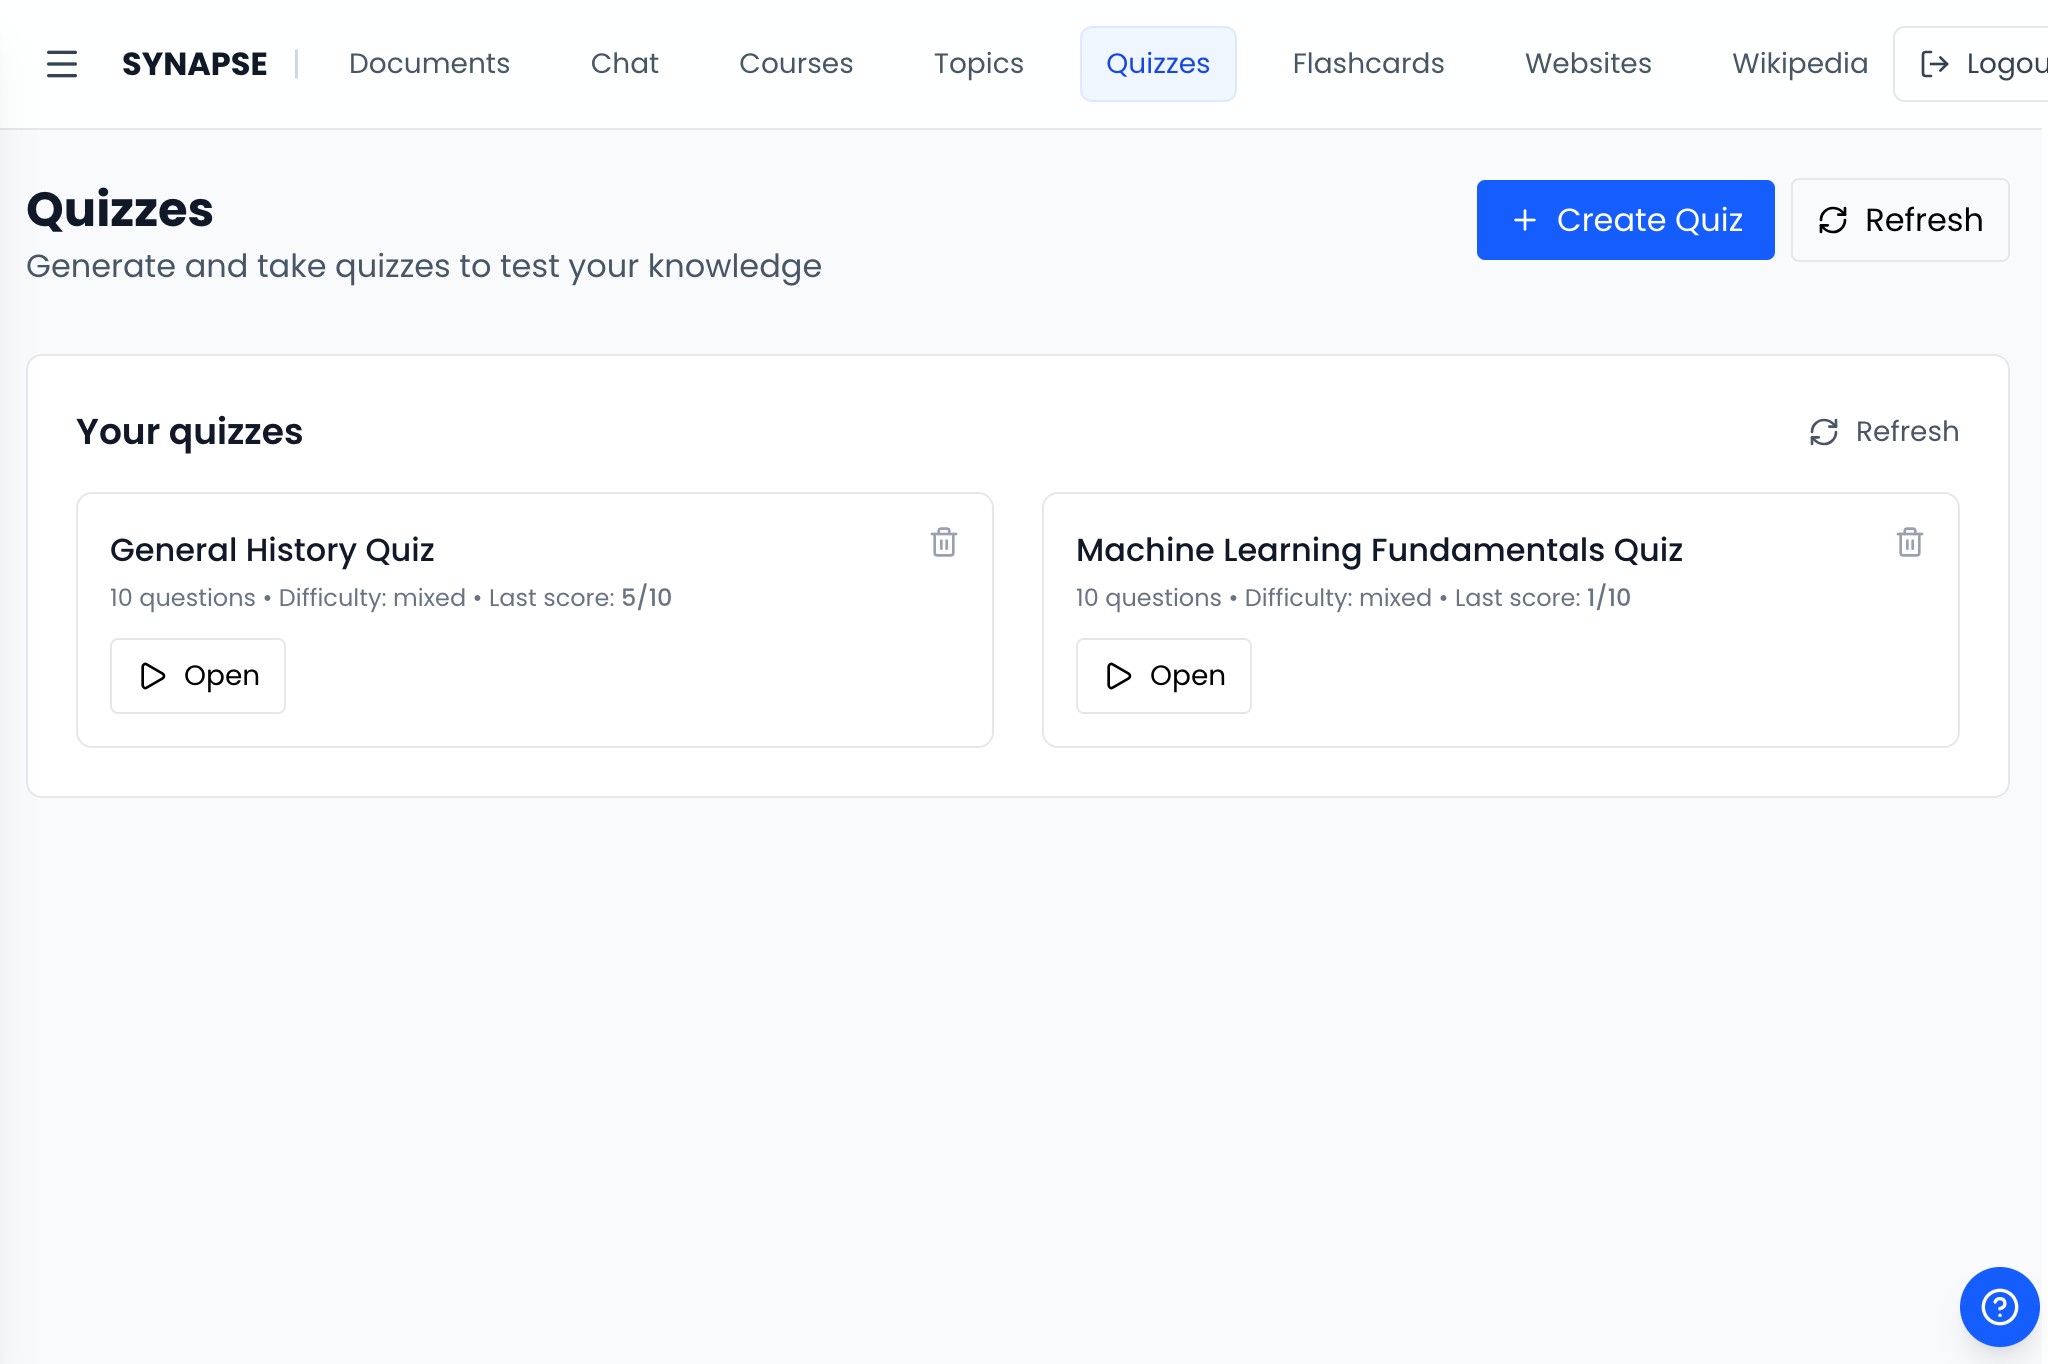
Task: Delete Machine Learning Fundamentals Quiz via trash icon
Action: click(x=1909, y=543)
